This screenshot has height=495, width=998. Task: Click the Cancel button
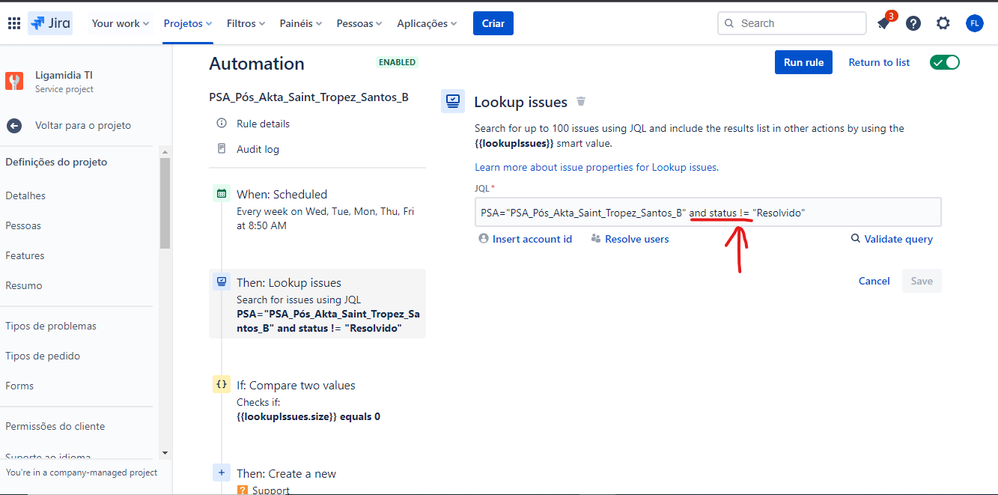874,281
